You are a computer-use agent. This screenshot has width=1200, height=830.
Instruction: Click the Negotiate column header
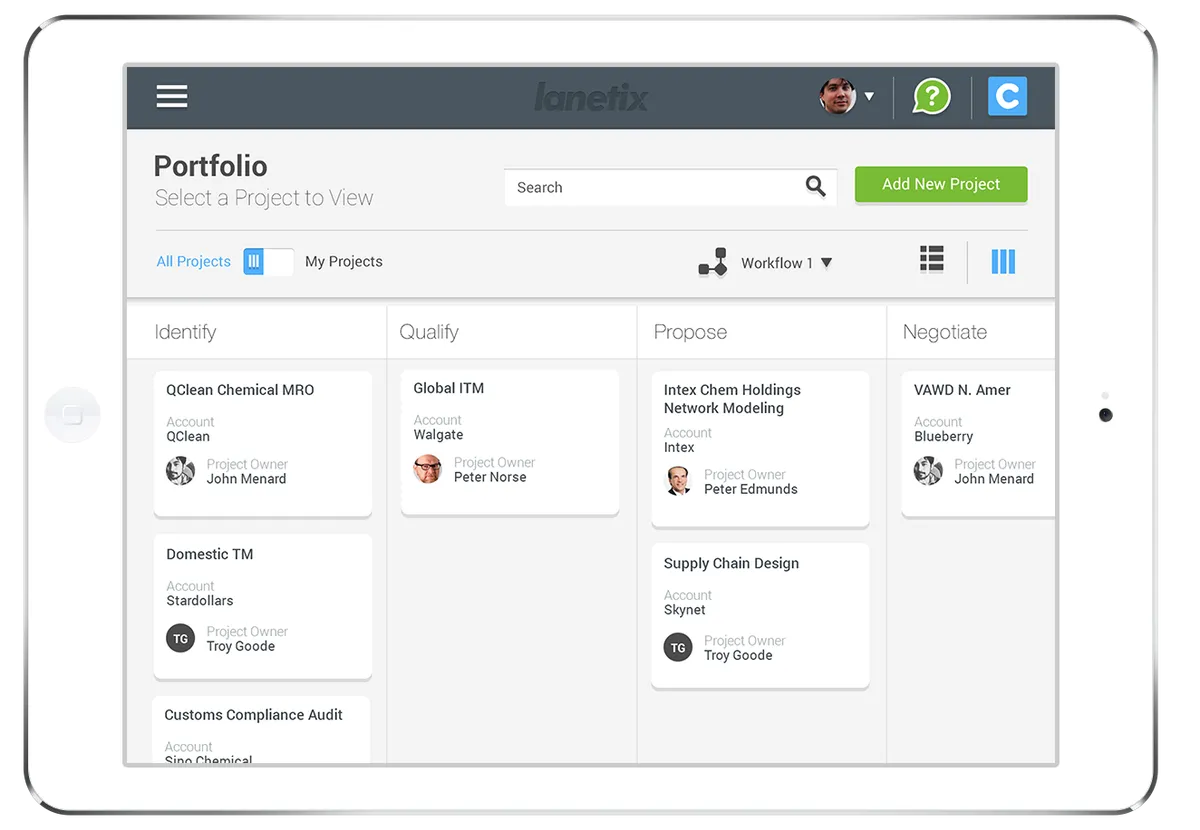(945, 332)
